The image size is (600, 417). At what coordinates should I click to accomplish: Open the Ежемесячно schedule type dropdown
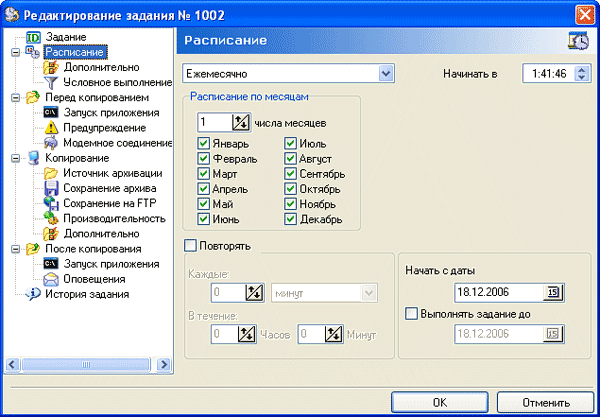point(386,73)
